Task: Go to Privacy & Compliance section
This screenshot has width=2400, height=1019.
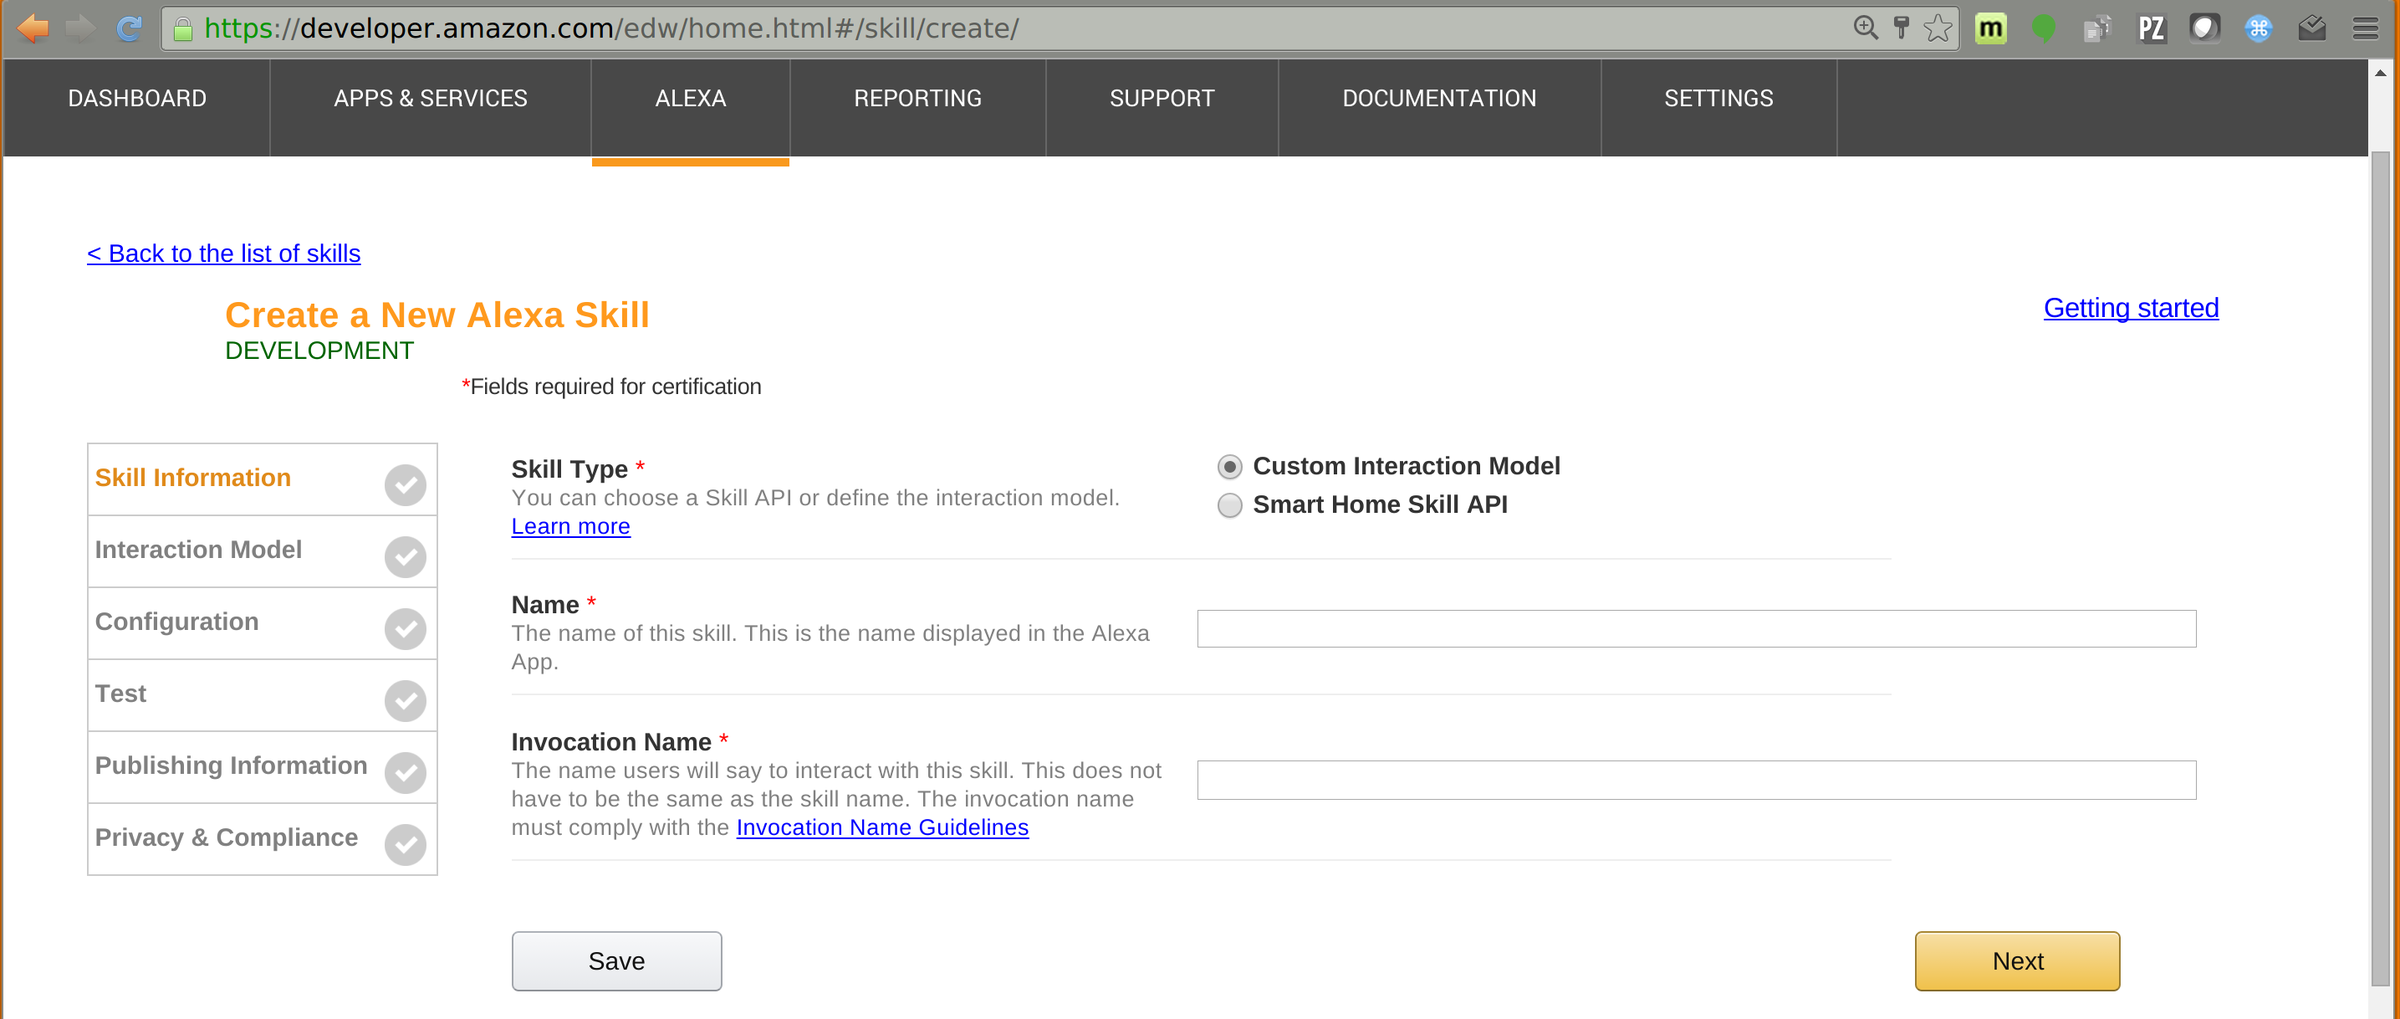Action: [262, 840]
